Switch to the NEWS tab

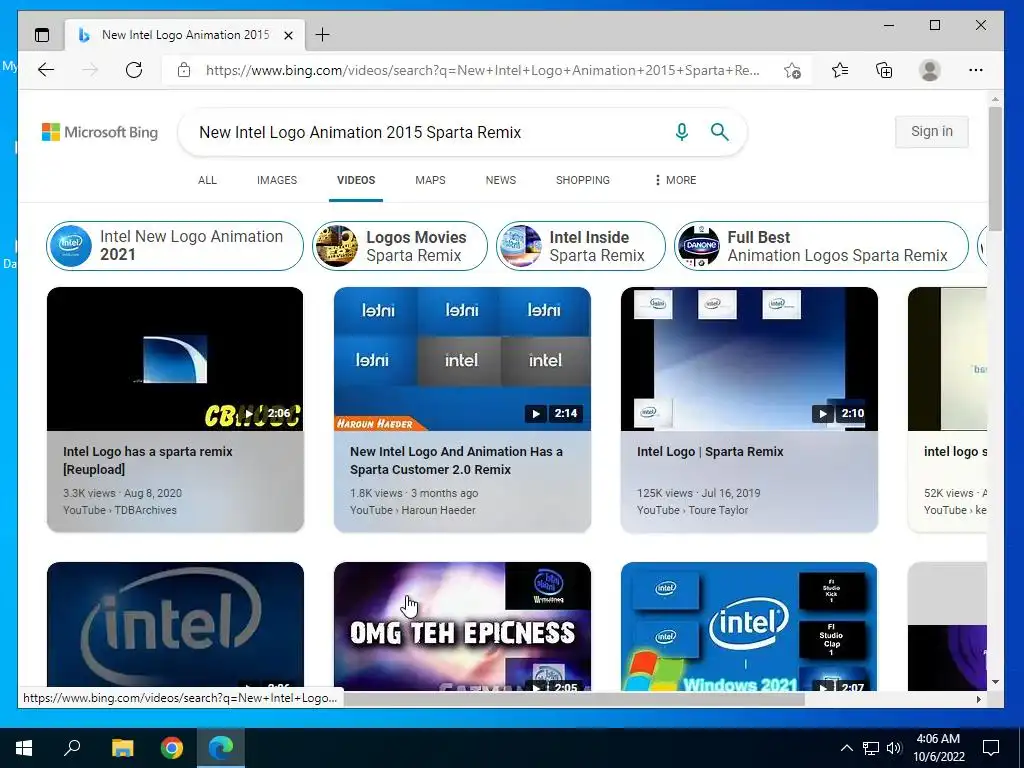click(501, 180)
